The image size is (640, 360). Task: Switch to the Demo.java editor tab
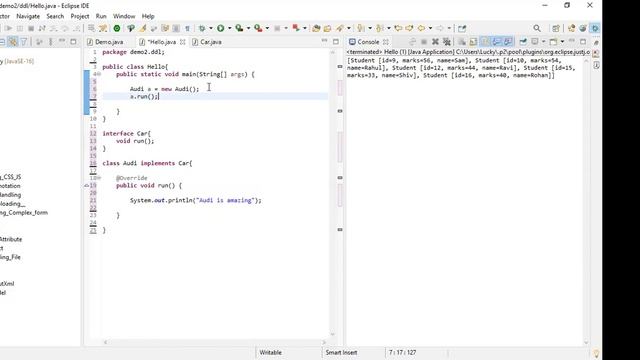click(105, 42)
